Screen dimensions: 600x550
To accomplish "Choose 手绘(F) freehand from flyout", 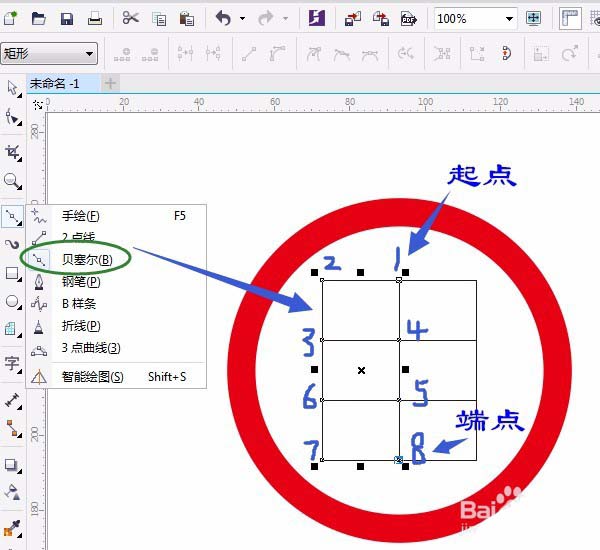I will pyautogui.click(x=116, y=216).
